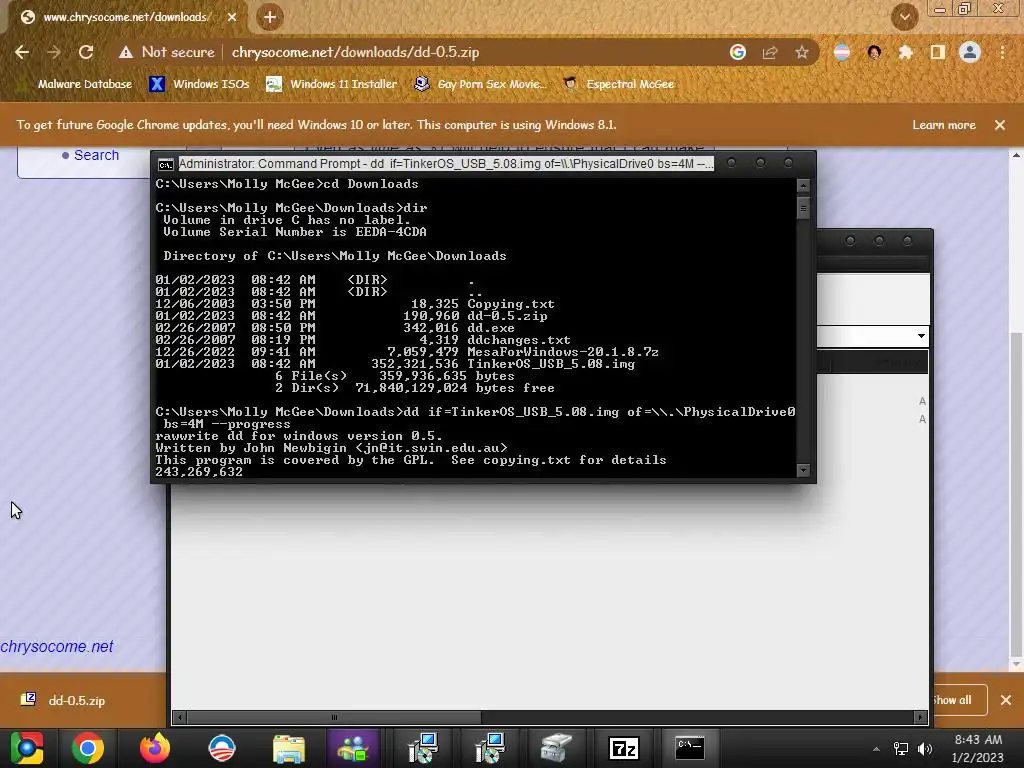Open File Explorer on taskbar
The width and height of the screenshot is (1024, 768).
[x=289, y=748]
